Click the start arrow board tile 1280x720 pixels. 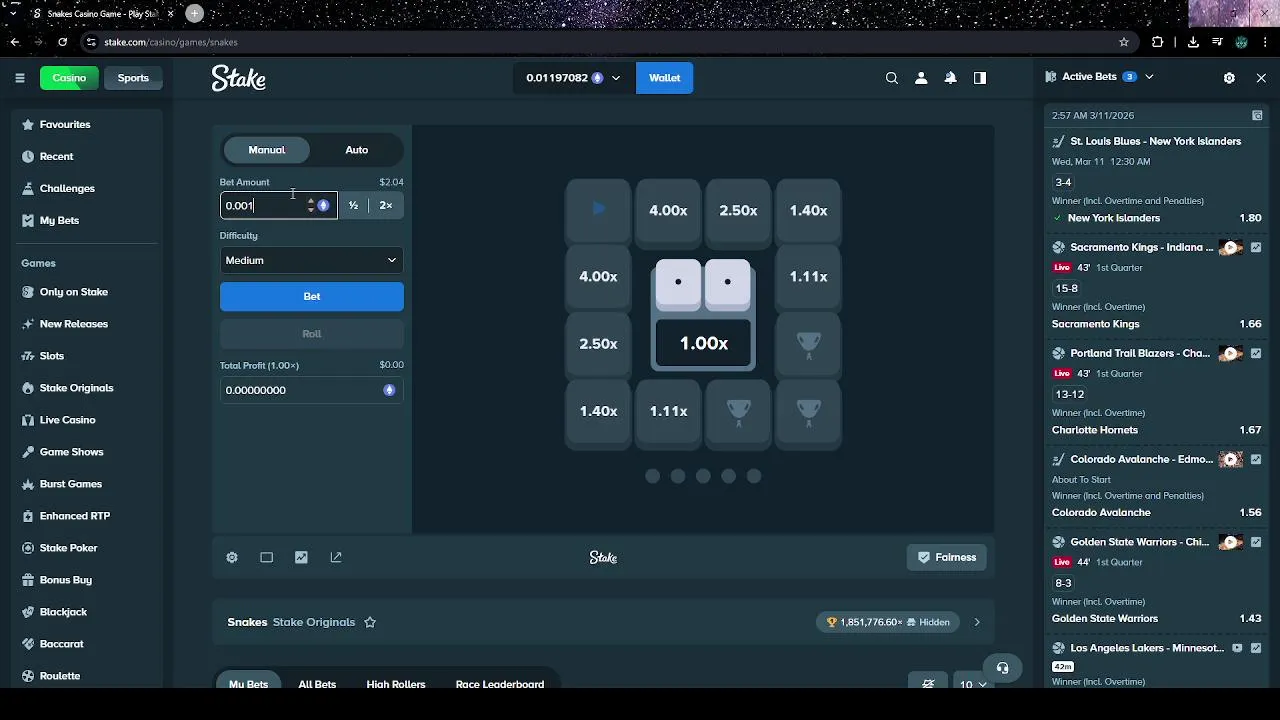(x=598, y=210)
